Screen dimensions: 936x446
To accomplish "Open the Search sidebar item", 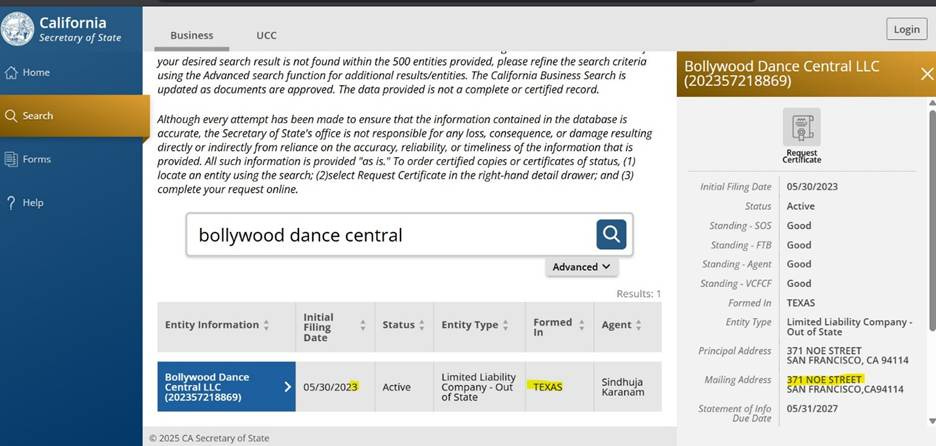I will 73,115.
